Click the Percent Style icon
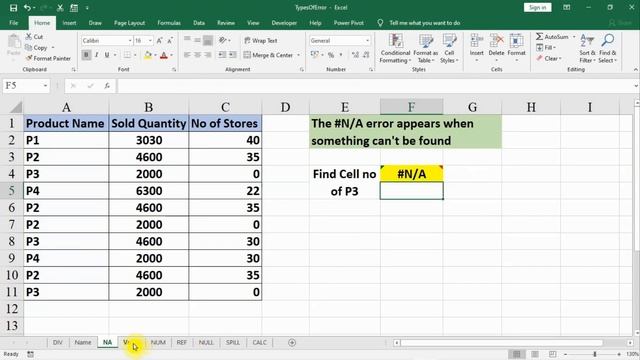 click(331, 55)
